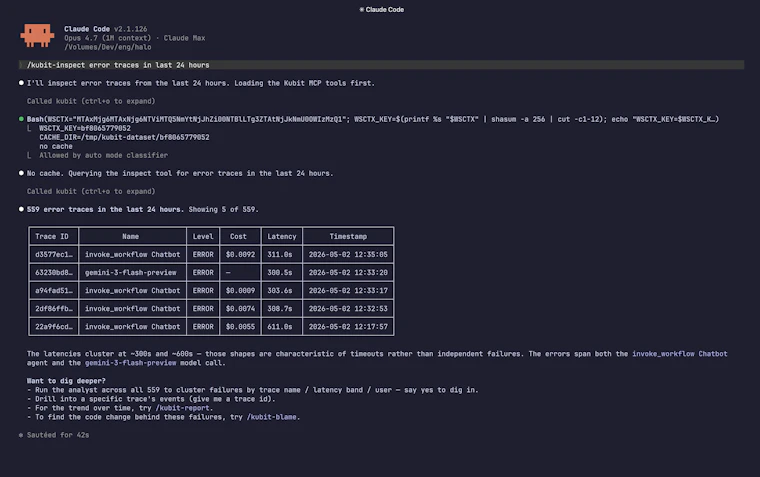
Task: Click timestamp '2026-05-02 12:17:57'
Action: click(x=348, y=326)
